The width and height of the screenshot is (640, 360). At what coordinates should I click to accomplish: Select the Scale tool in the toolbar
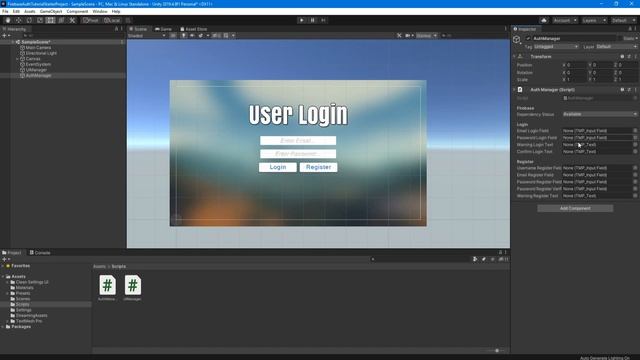pyautogui.click(x=40, y=20)
